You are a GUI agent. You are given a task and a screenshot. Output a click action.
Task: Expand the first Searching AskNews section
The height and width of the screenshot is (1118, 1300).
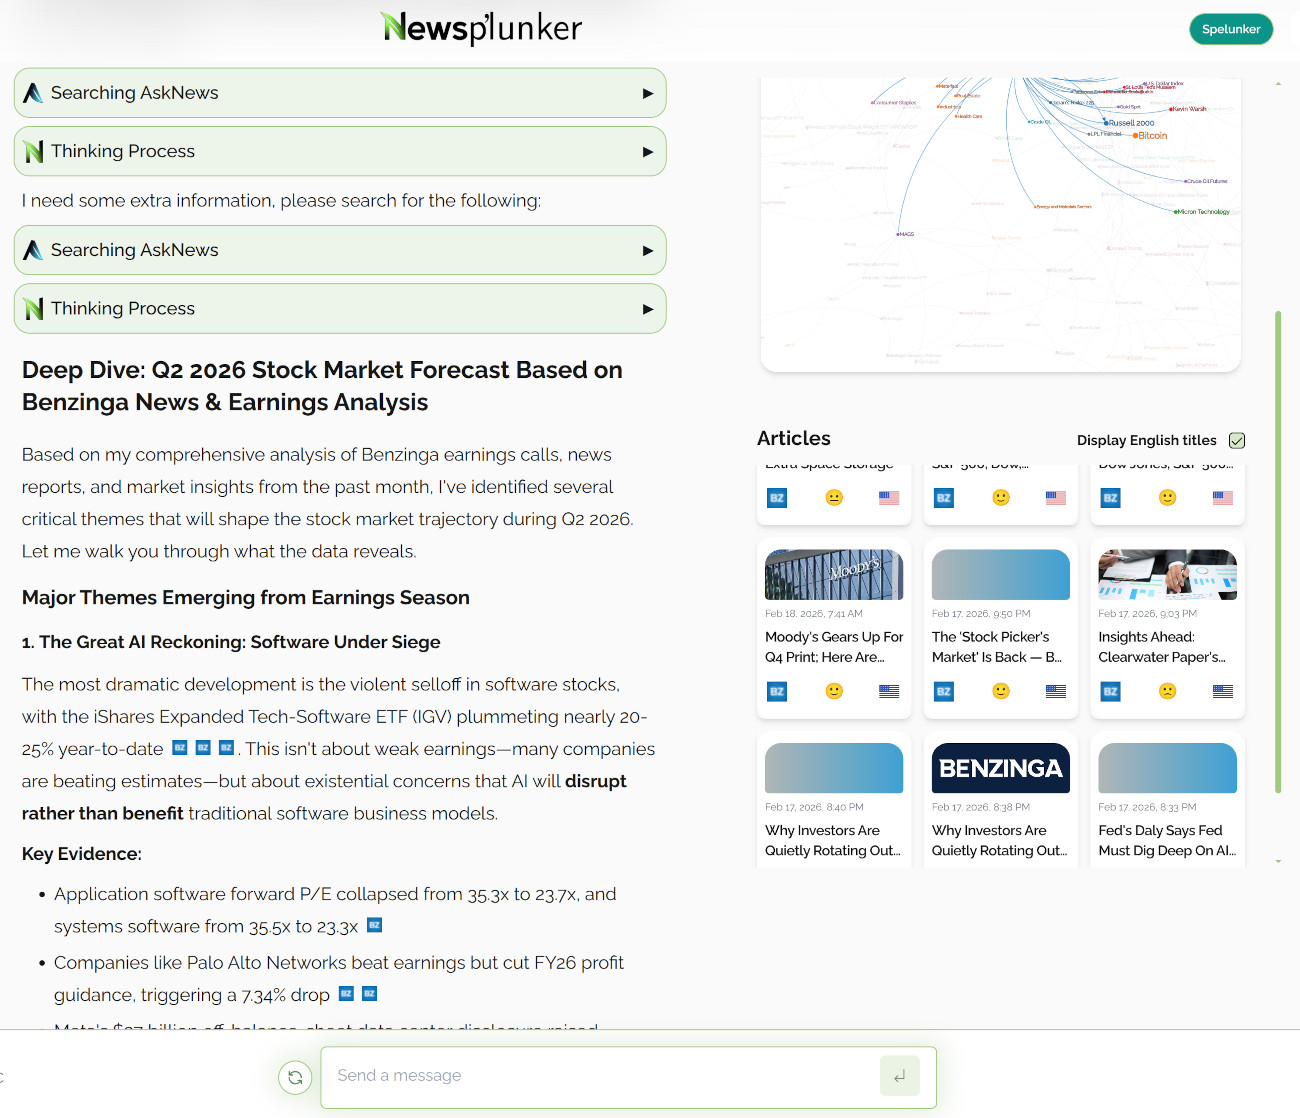click(x=340, y=93)
